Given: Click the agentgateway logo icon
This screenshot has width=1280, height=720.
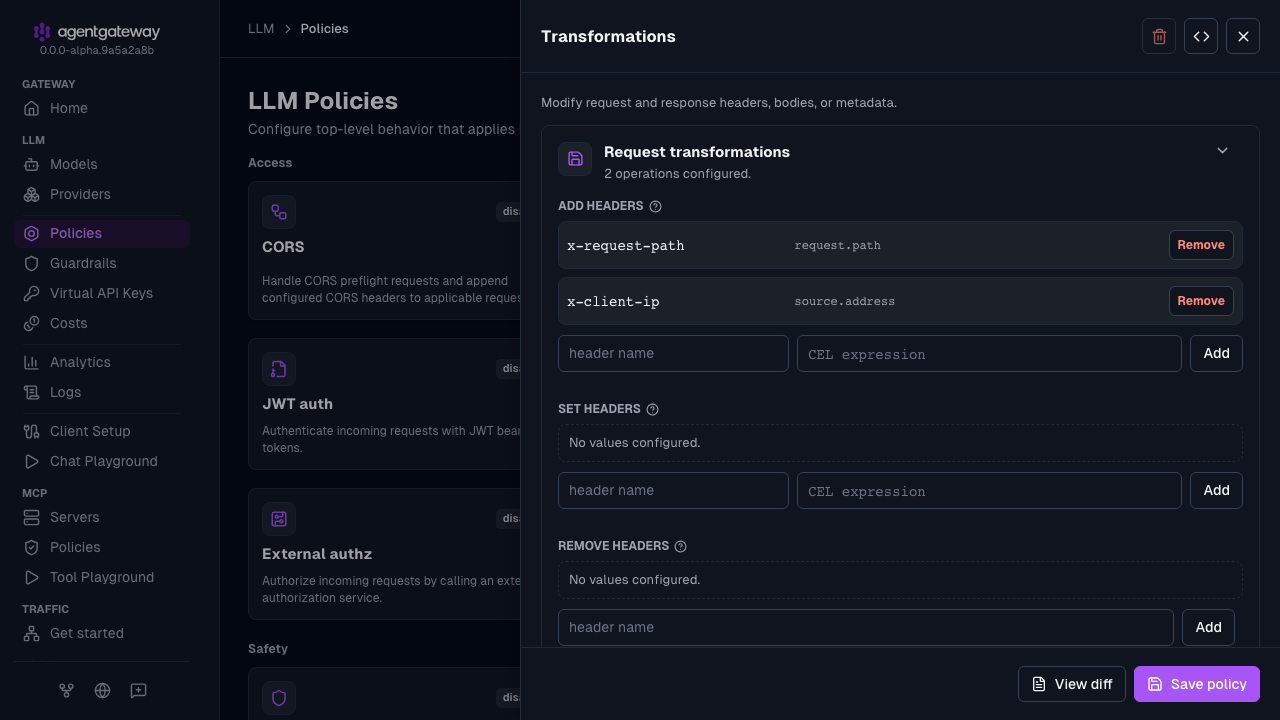Looking at the screenshot, I should pos(41,32).
